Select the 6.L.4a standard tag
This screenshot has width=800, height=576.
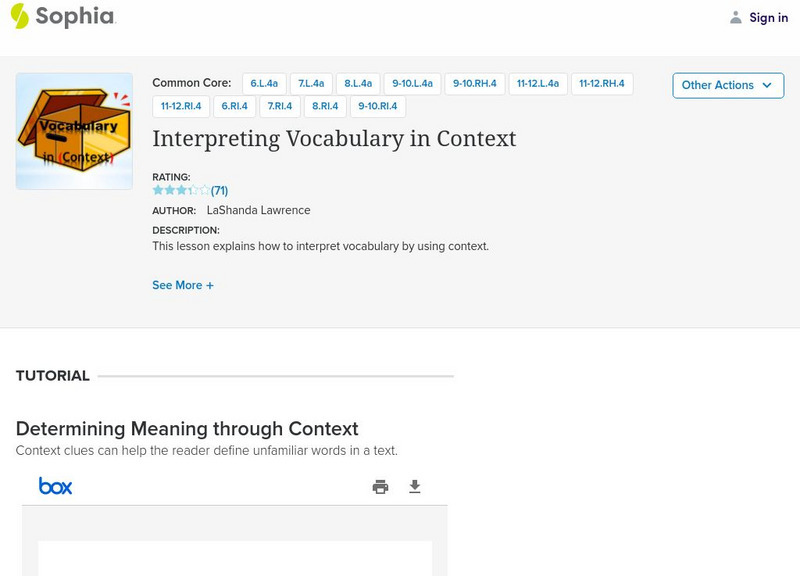pos(265,84)
